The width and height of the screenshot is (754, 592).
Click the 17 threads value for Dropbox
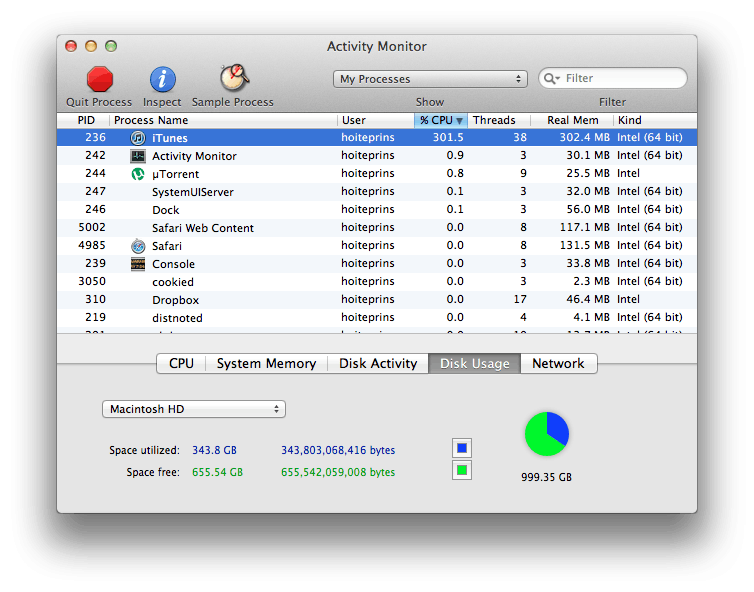(520, 299)
